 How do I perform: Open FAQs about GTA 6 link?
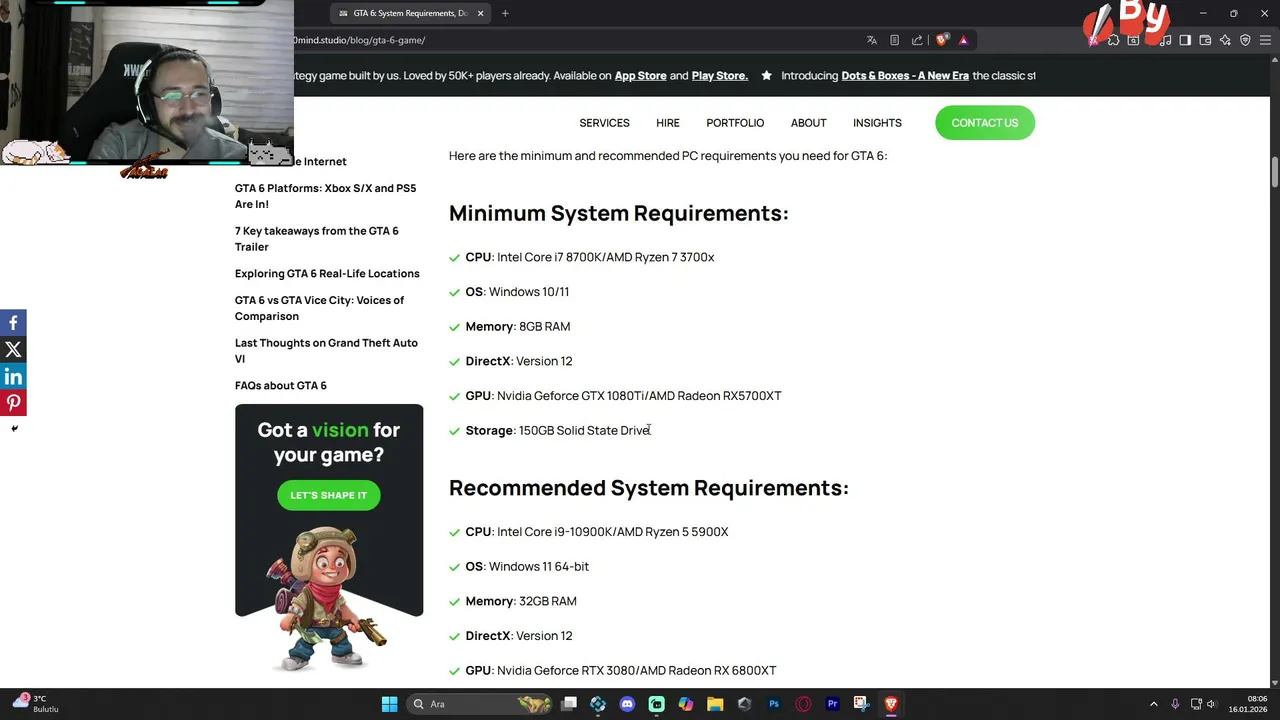coord(280,385)
